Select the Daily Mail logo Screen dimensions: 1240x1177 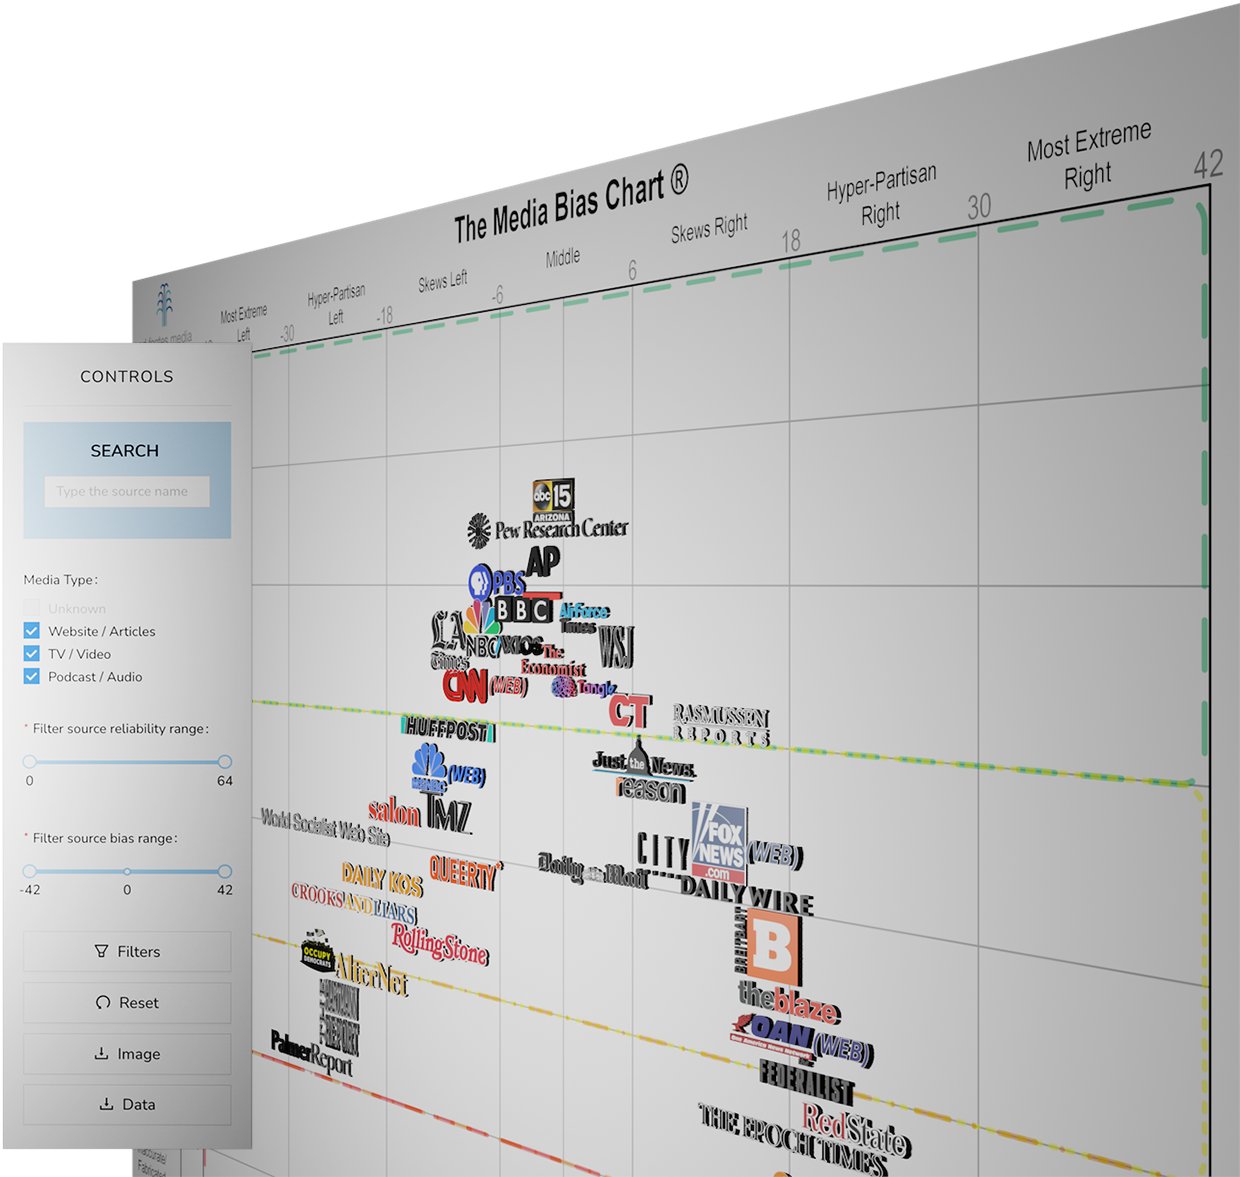click(x=592, y=870)
